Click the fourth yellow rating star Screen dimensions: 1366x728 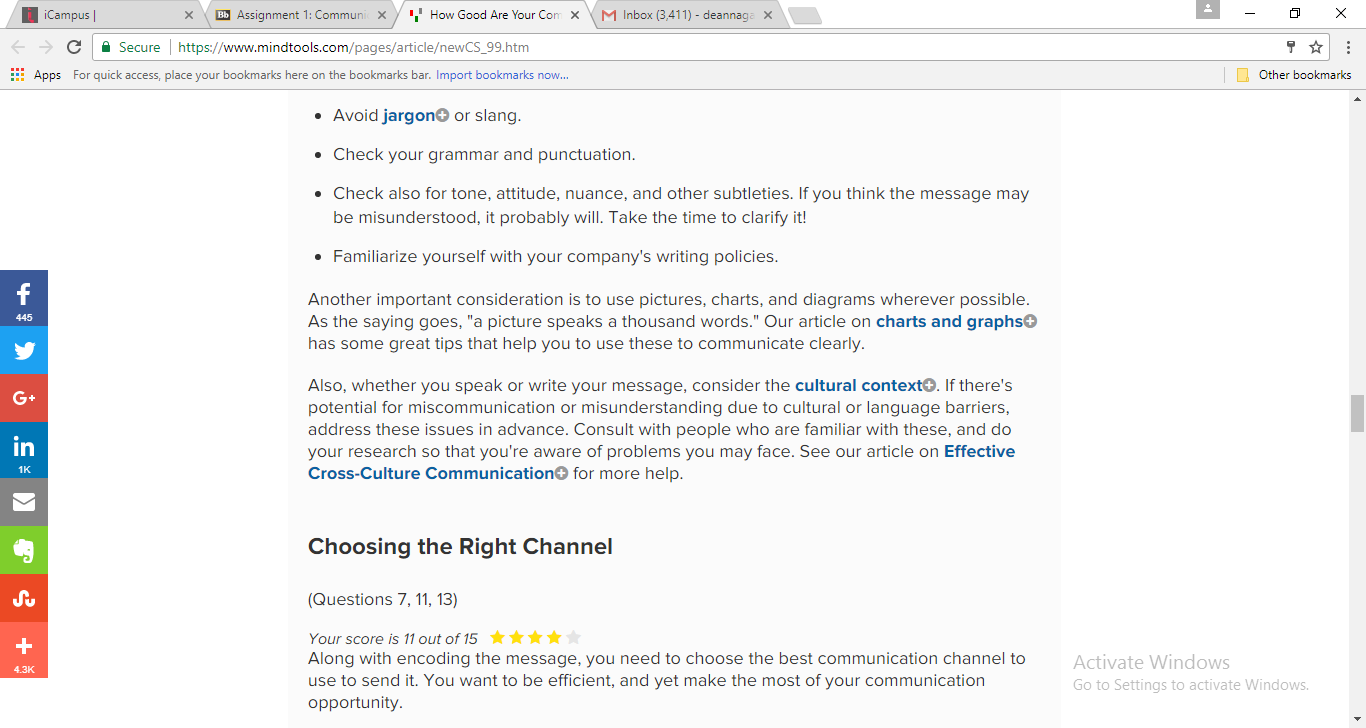pos(554,638)
